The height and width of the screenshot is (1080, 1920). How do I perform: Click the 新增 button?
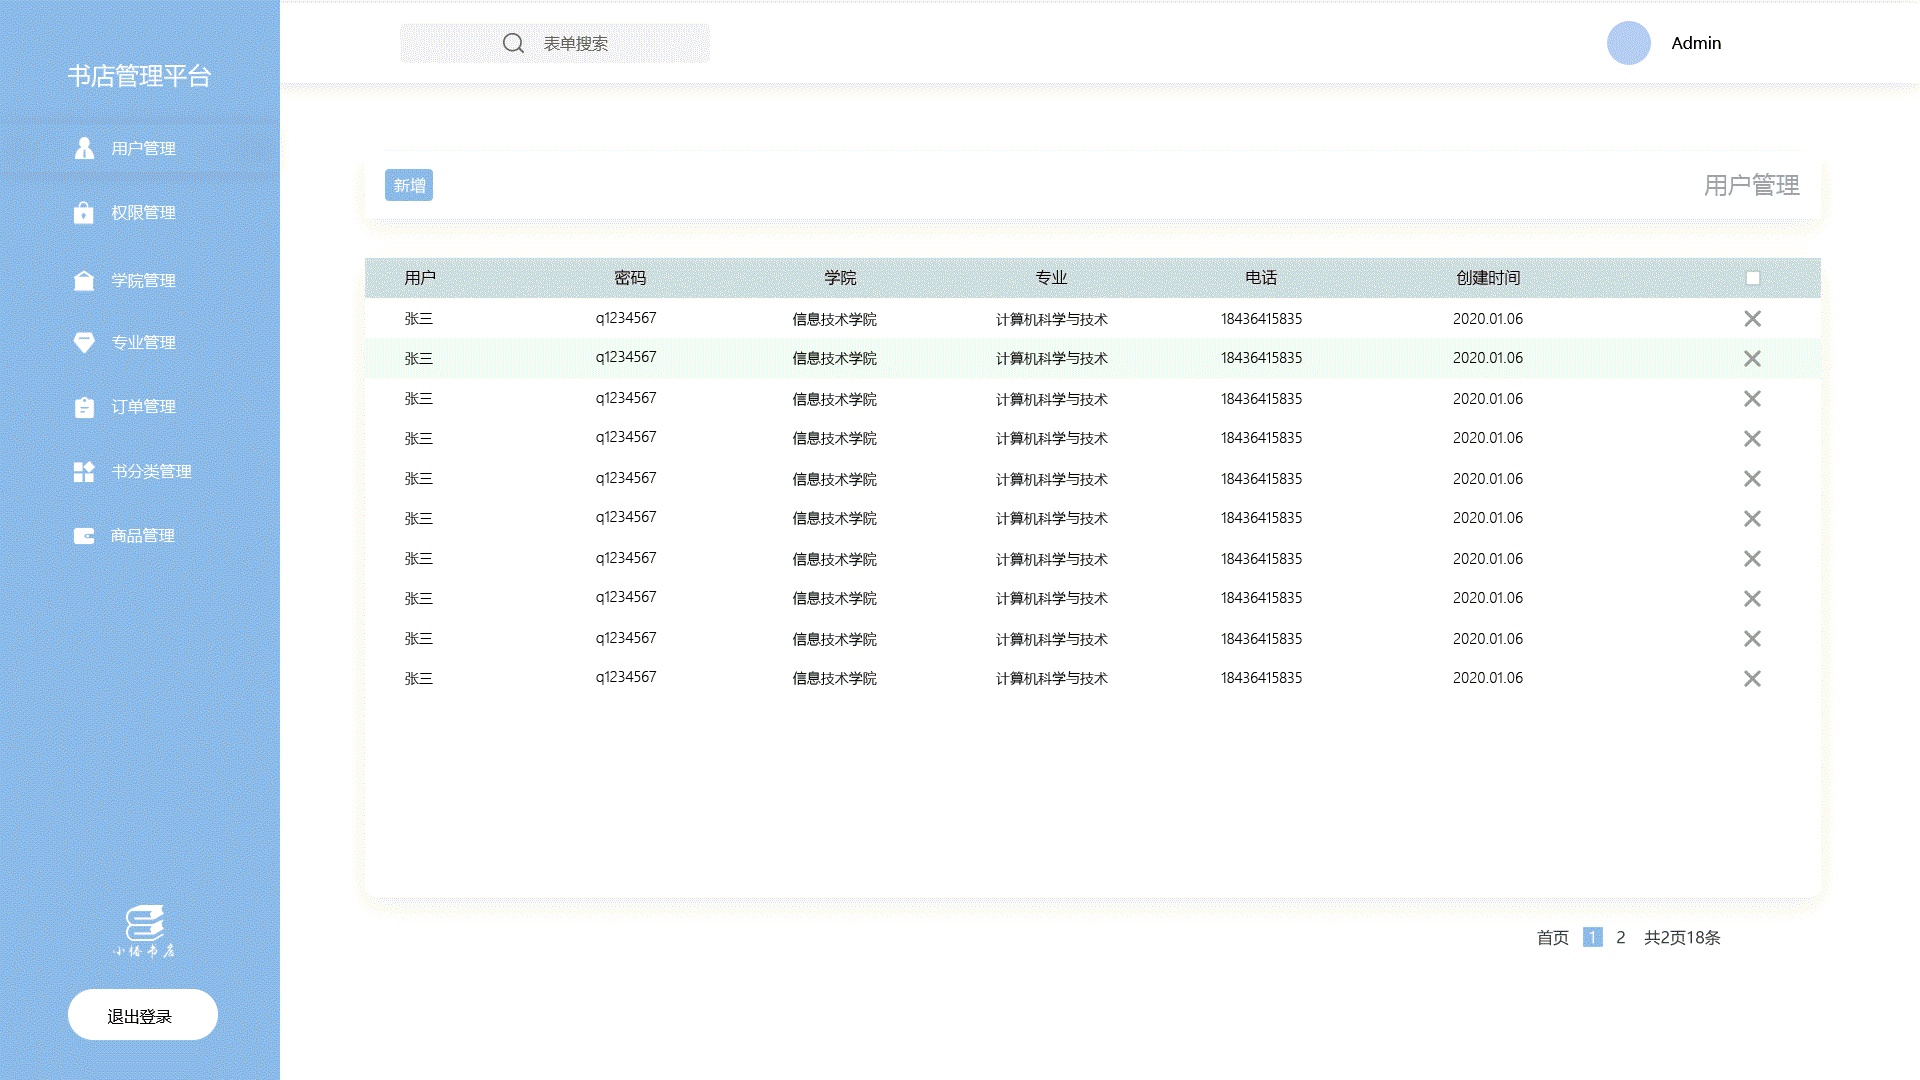point(409,185)
